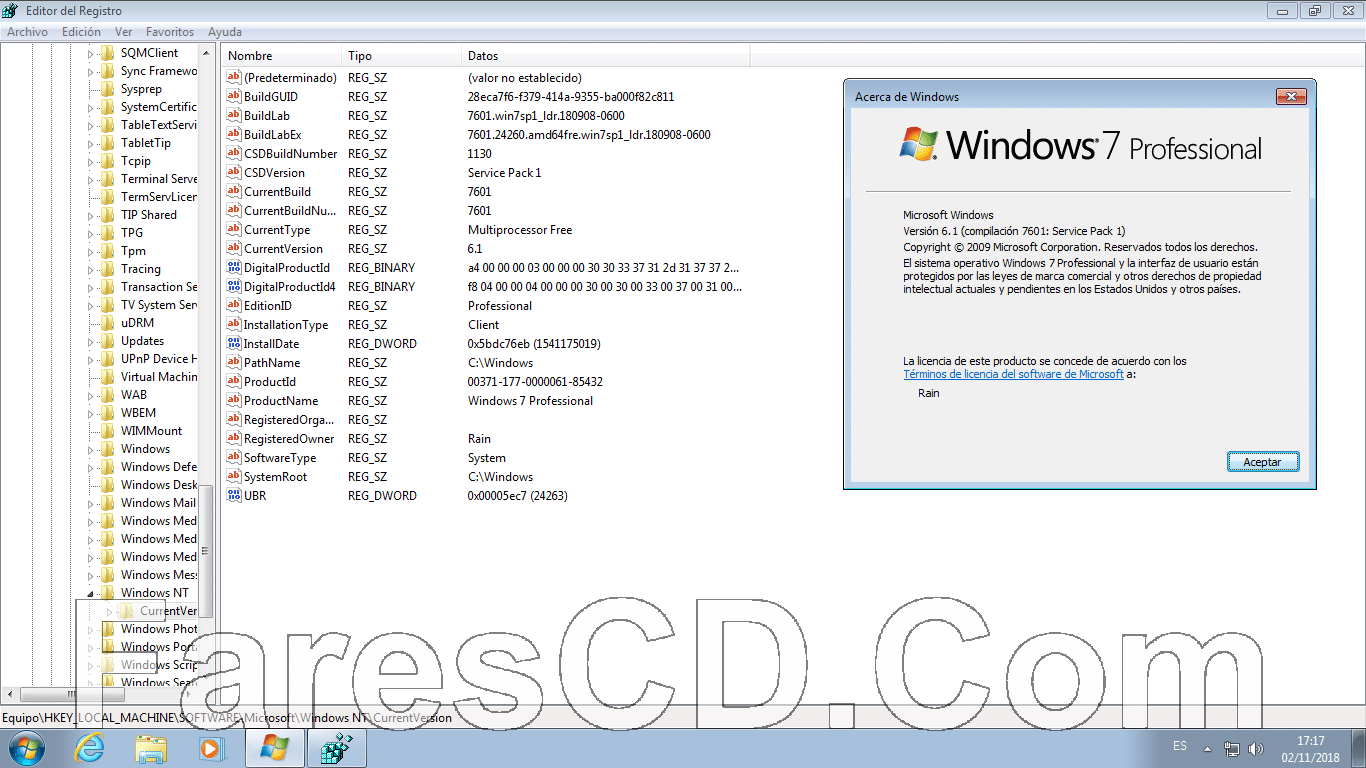The image size is (1366, 768).
Task: Click the RegisteredOwner string value icon
Action: pyautogui.click(x=234, y=439)
